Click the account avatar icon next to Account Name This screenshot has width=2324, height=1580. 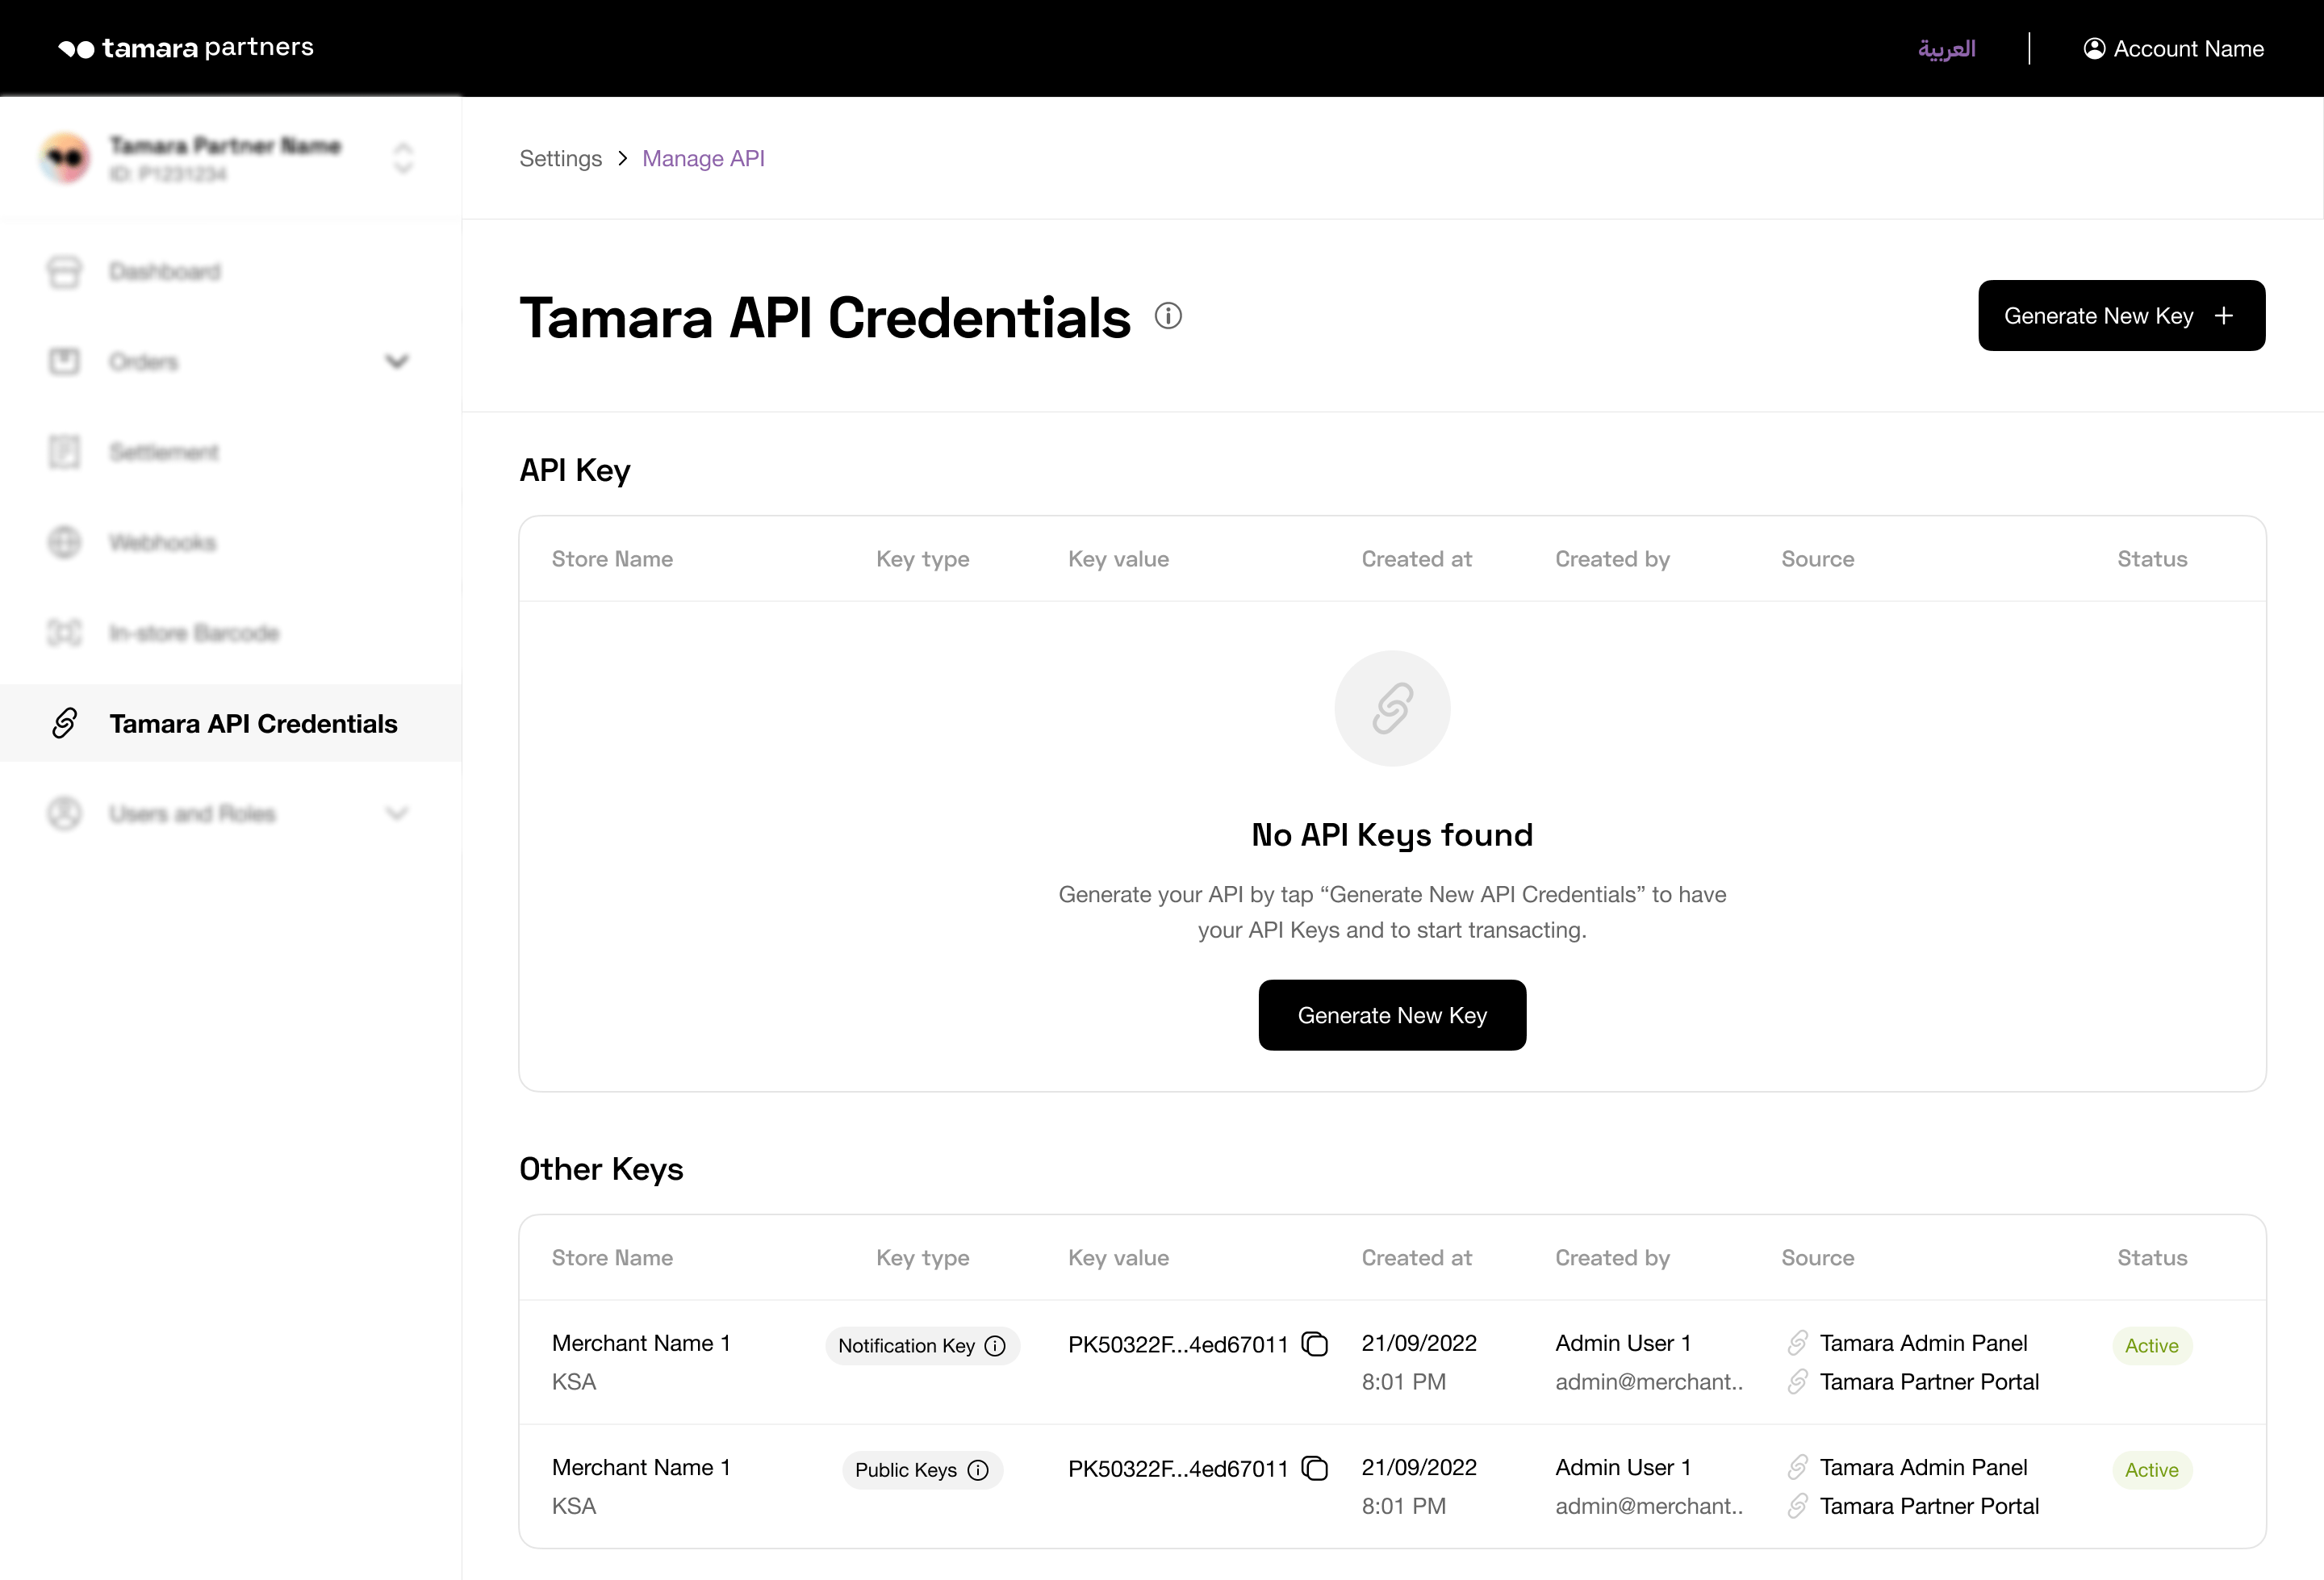point(2095,48)
